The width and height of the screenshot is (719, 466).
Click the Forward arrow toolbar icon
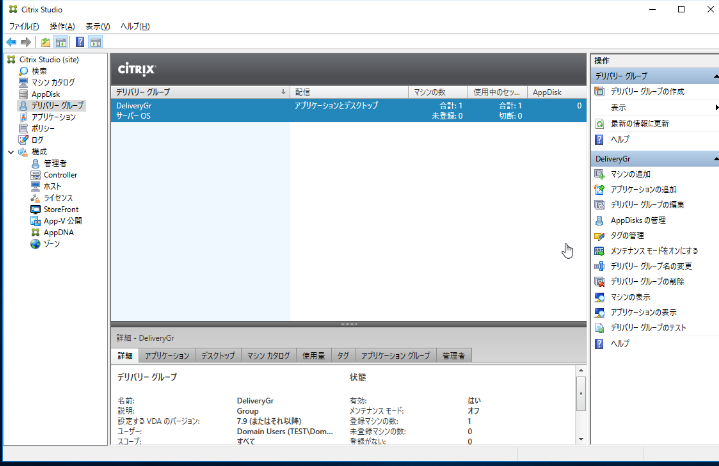click(x=26, y=42)
